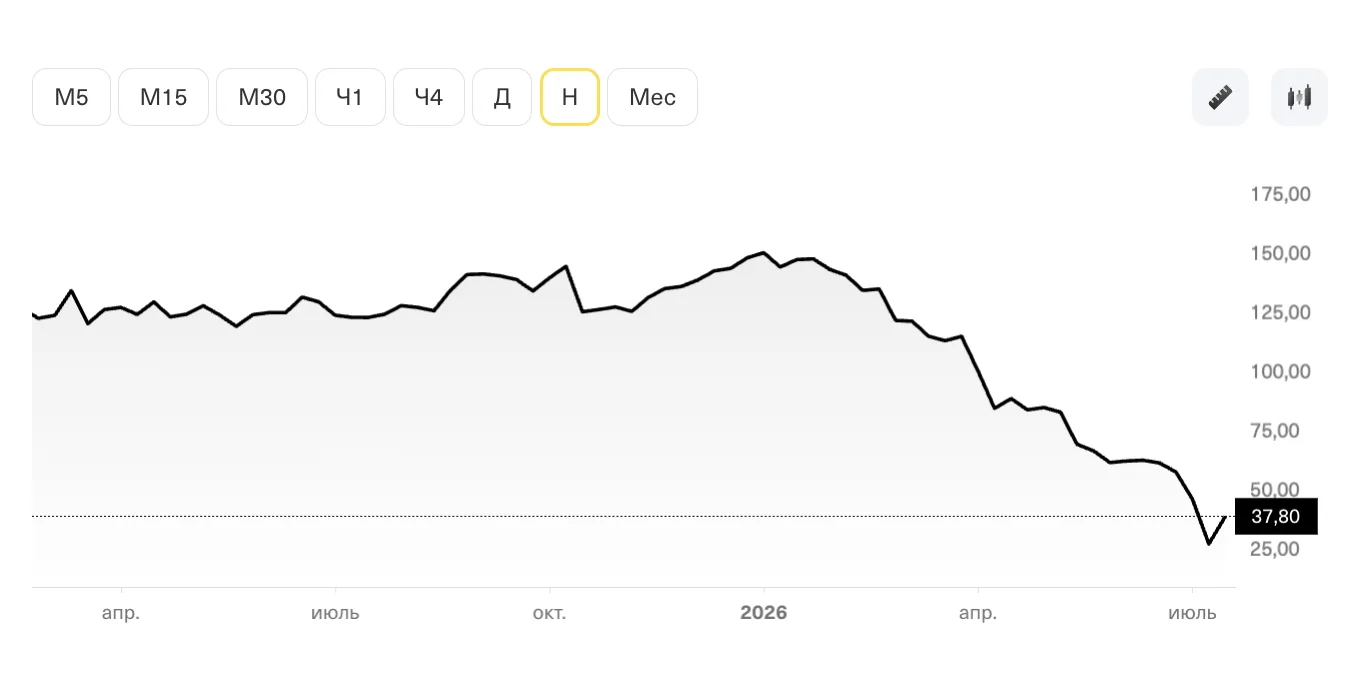Switch to М30 interval

pyautogui.click(x=262, y=97)
